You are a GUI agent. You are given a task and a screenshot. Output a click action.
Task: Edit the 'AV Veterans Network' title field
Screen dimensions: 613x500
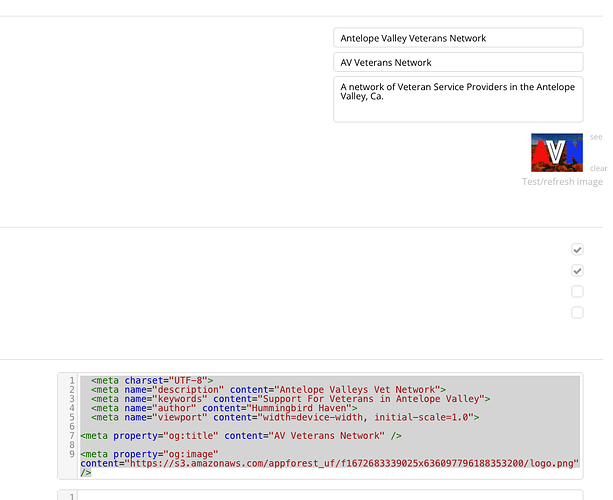[458, 62]
